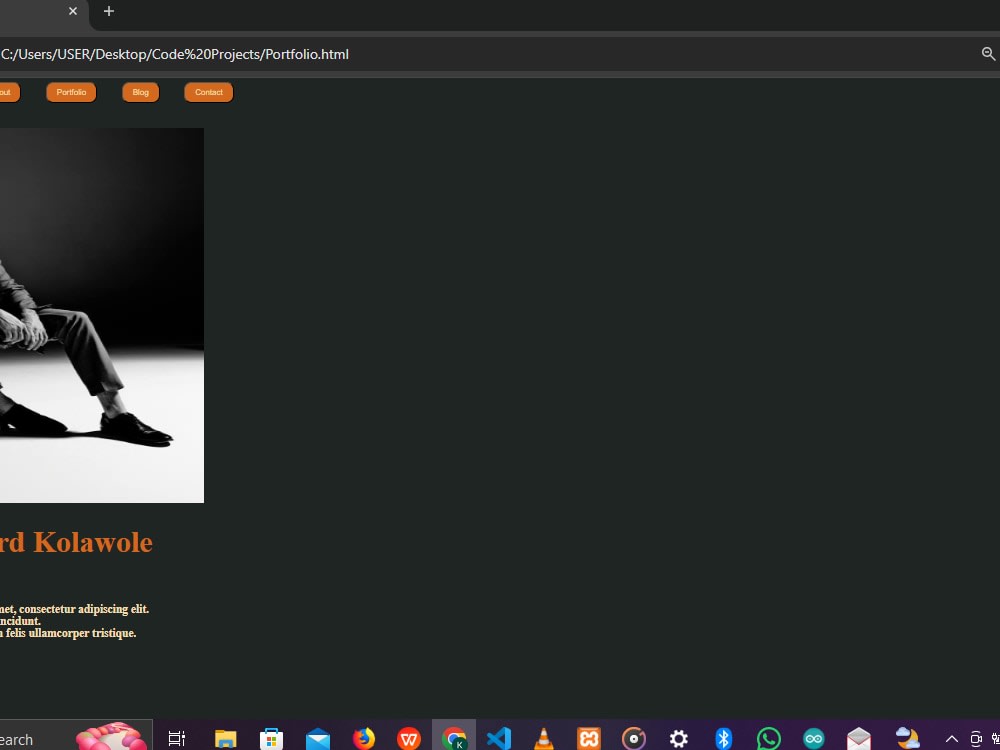Open VLC media player from the taskbar
This screenshot has height=750, width=1000.
coord(543,739)
